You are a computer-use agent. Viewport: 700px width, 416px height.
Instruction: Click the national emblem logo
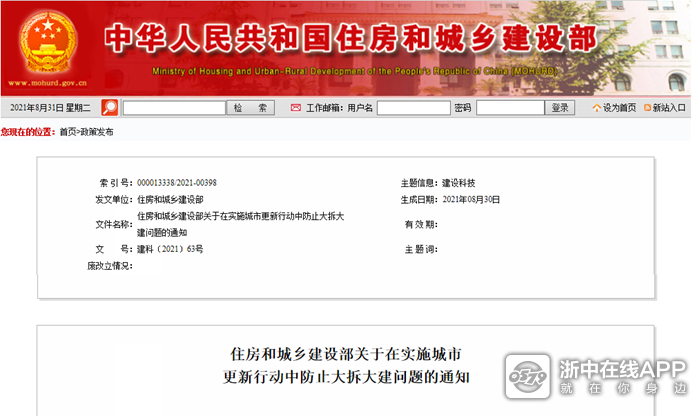coord(47,42)
